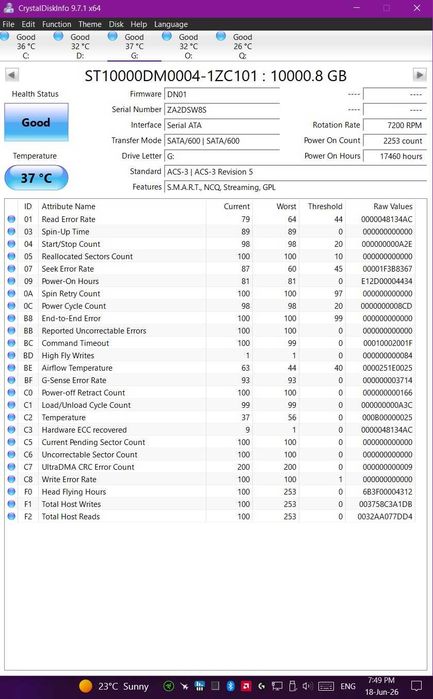Click status icon for Airflow Temperature

[11, 368]
